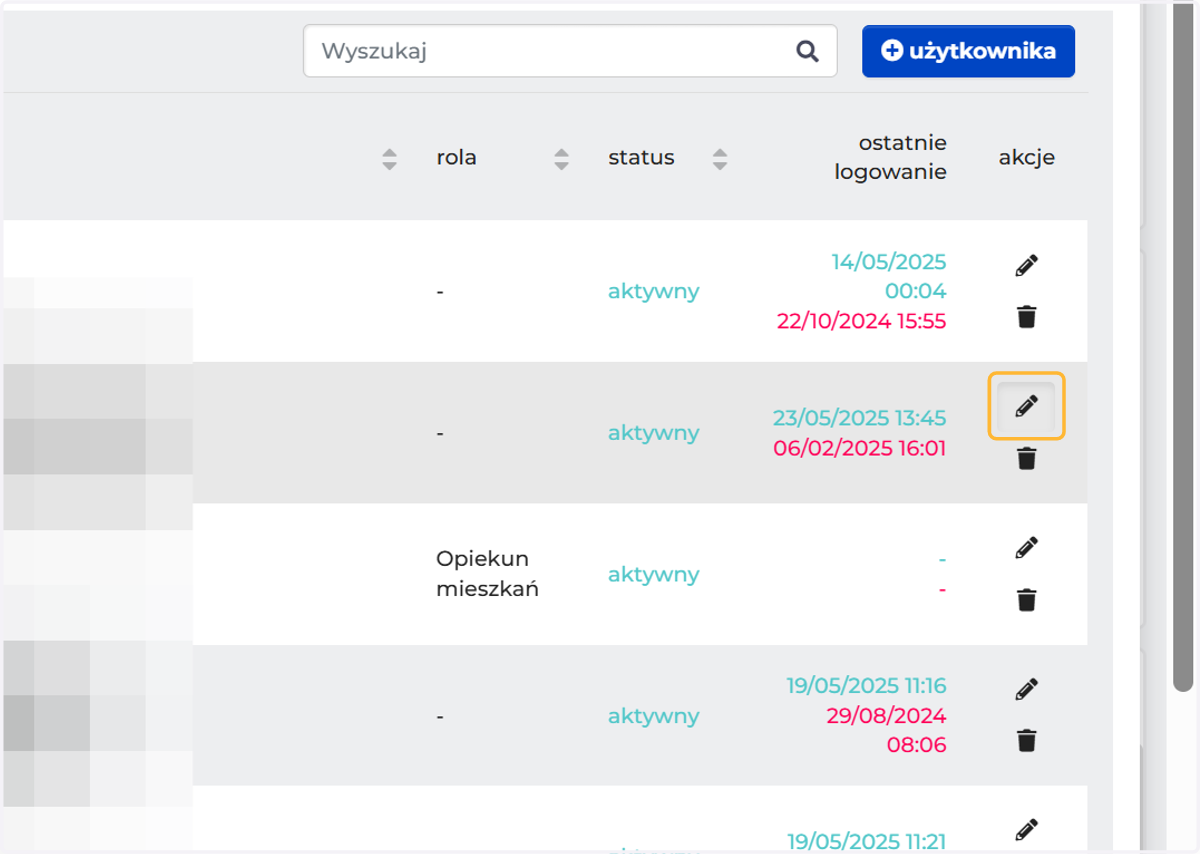The image size is (1200, 854).
Task: Edit user last logged in 19/05/2025 11:21
Action: 1026,829
